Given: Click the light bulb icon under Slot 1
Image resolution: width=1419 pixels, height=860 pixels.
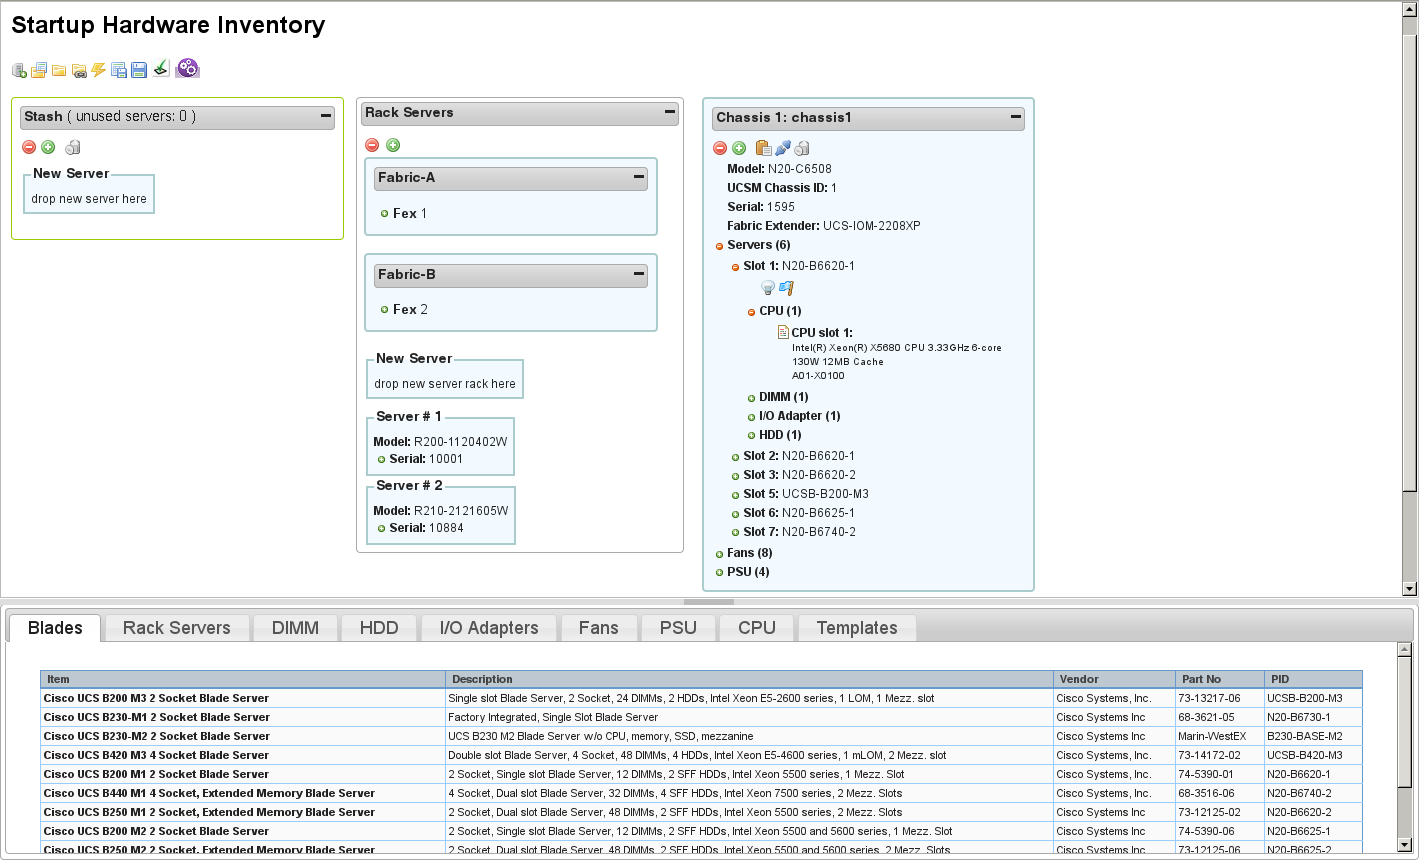Looking at the screenshot, I should [768, 288].
